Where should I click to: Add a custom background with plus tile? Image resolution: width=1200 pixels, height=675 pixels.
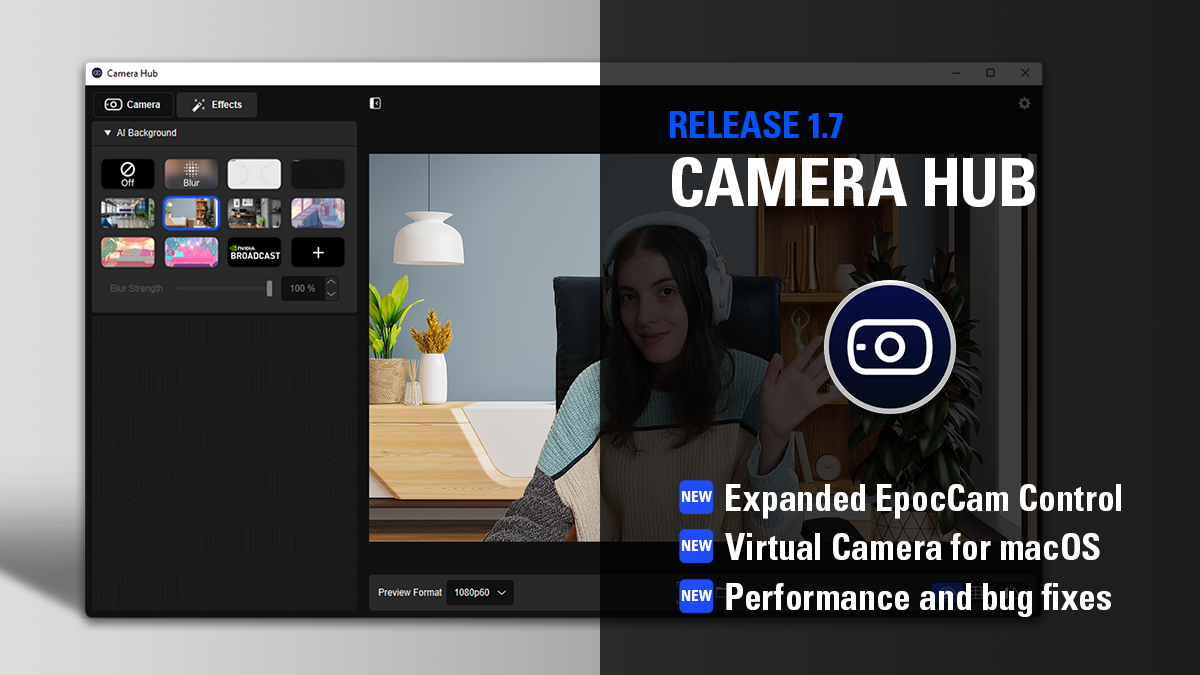tap(318, 252)
